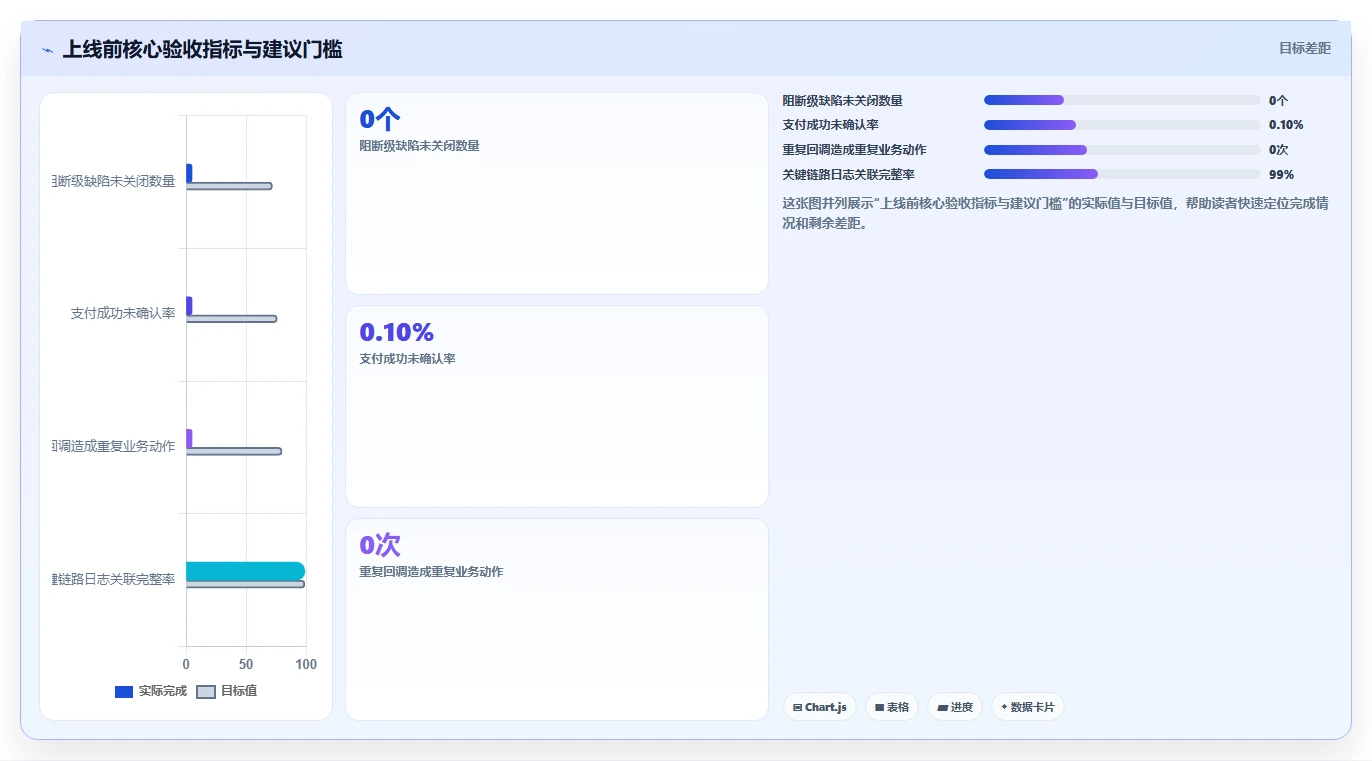Click the 目标差距 label in the header
The image size is (1372, 761).
tap(1305, 48)
